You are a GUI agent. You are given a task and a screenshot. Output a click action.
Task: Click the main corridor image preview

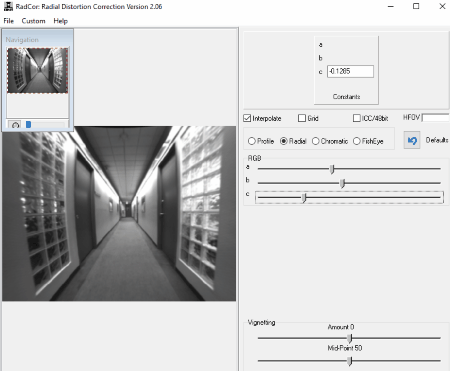(x=119, y=213)
